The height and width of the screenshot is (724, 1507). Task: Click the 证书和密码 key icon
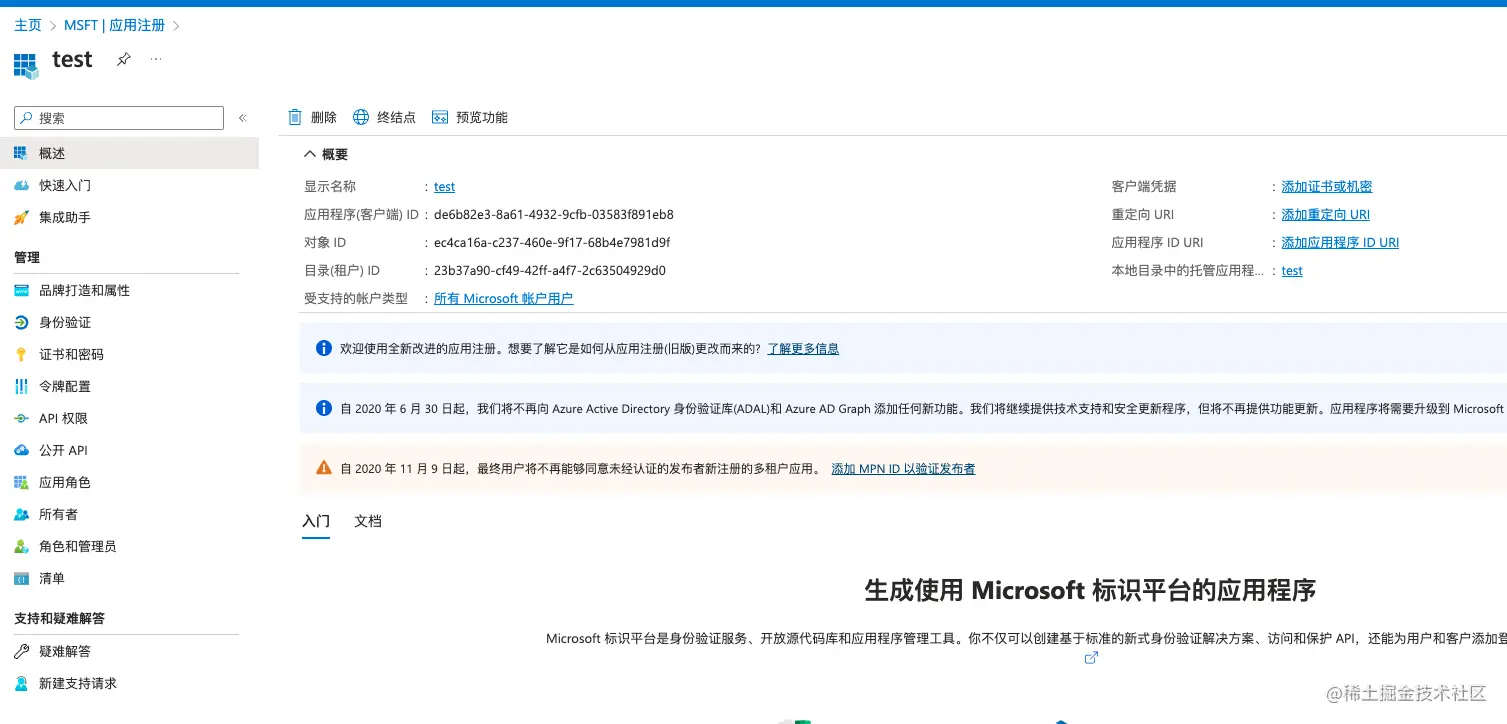pos(21,354)
